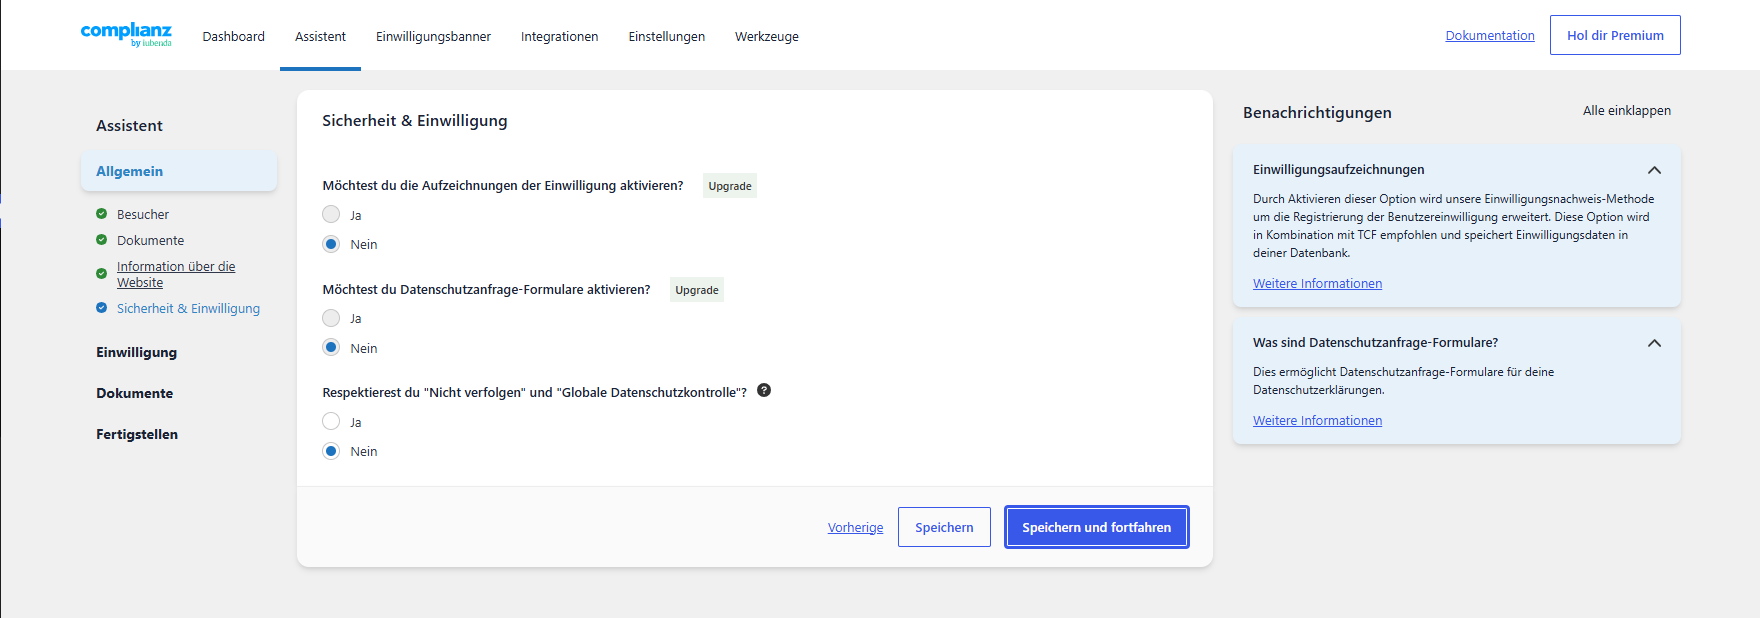This screenshot has height=618, width=1760.
Task: Click the Speichern button
Action: 944,527
